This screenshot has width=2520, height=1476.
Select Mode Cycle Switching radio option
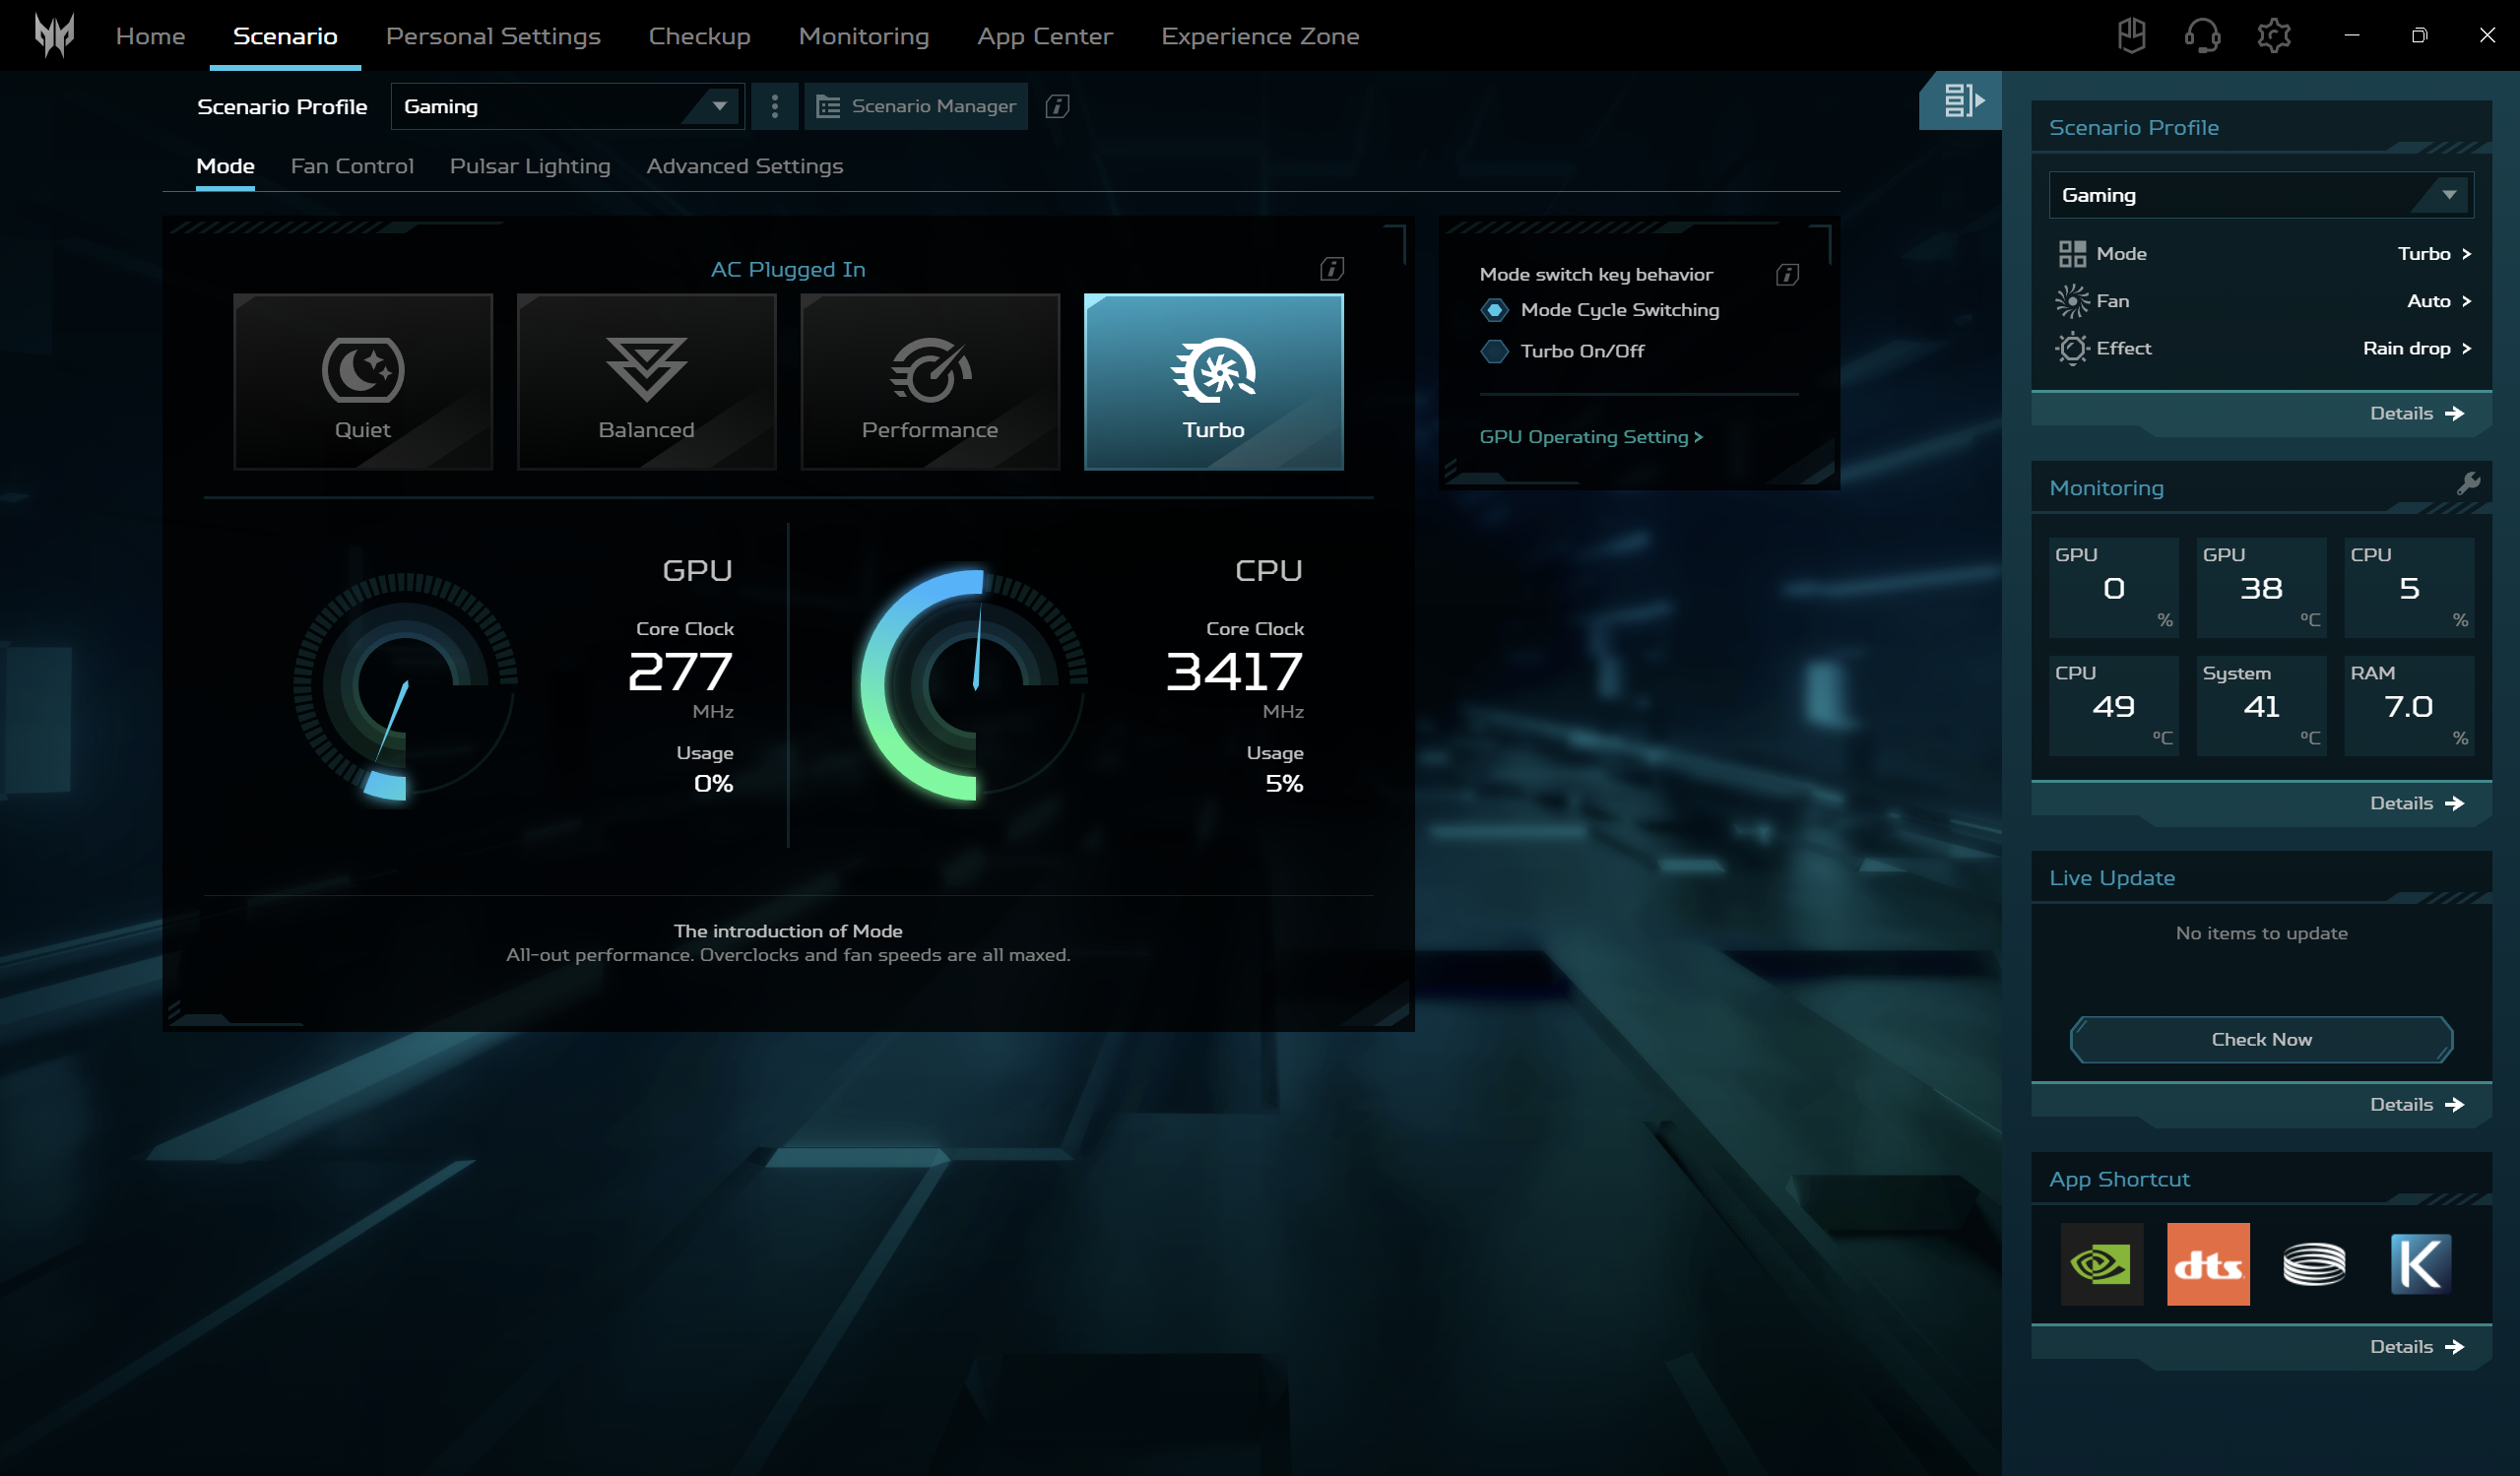[1599, 310]
